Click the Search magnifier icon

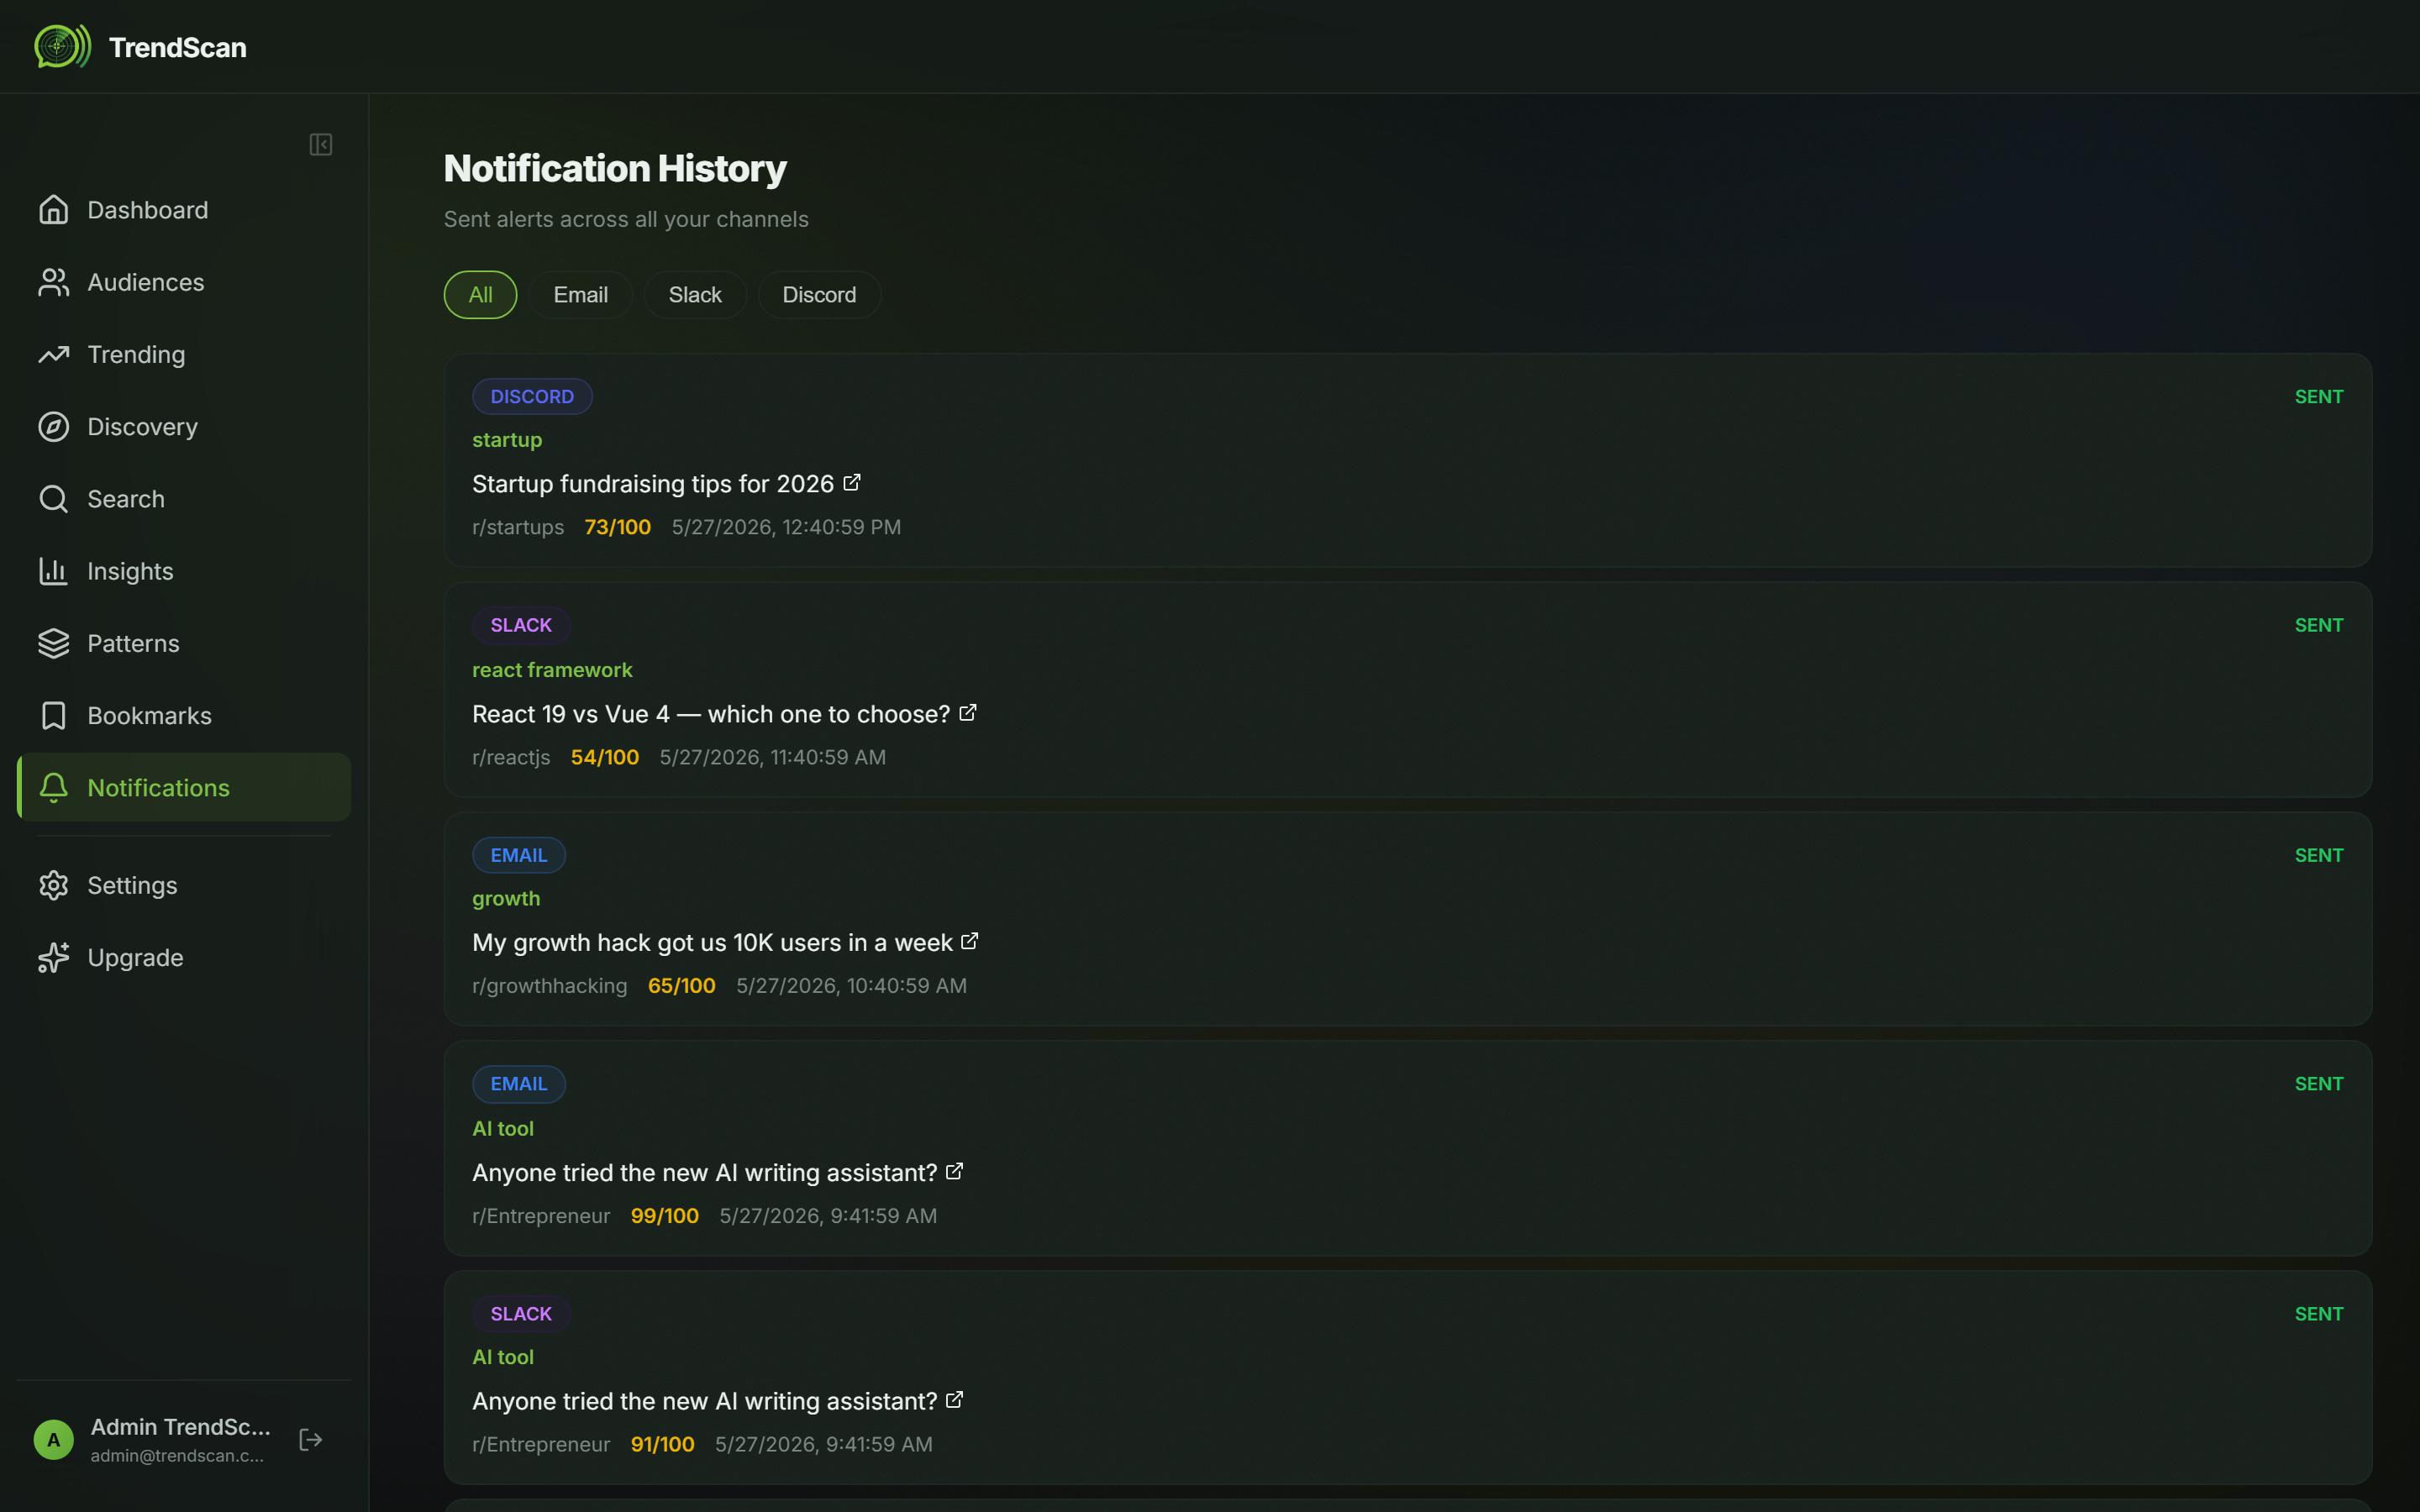click(54, 499)
